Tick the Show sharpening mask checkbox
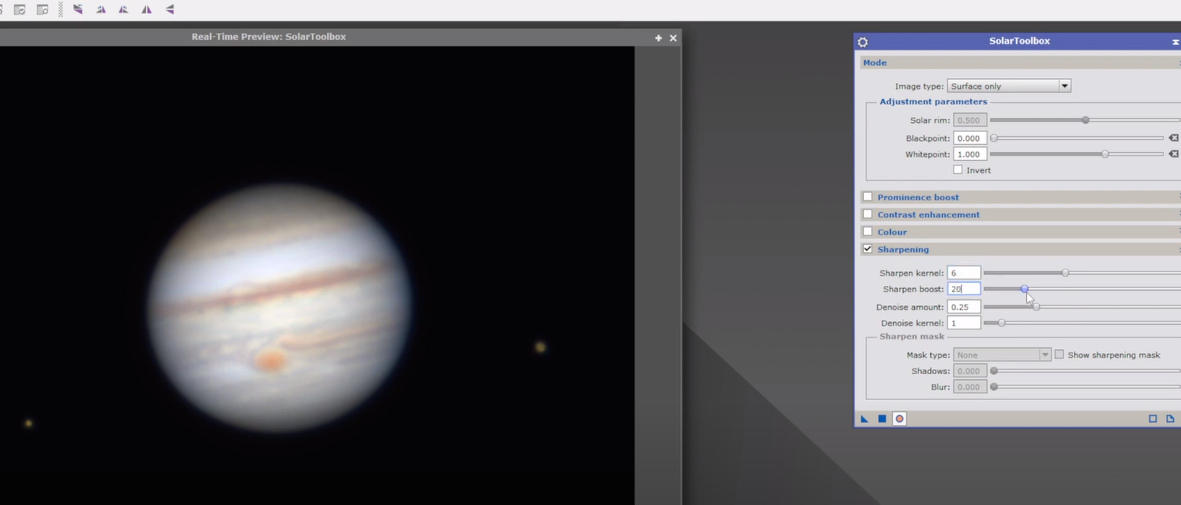 tap(1059, 354)
